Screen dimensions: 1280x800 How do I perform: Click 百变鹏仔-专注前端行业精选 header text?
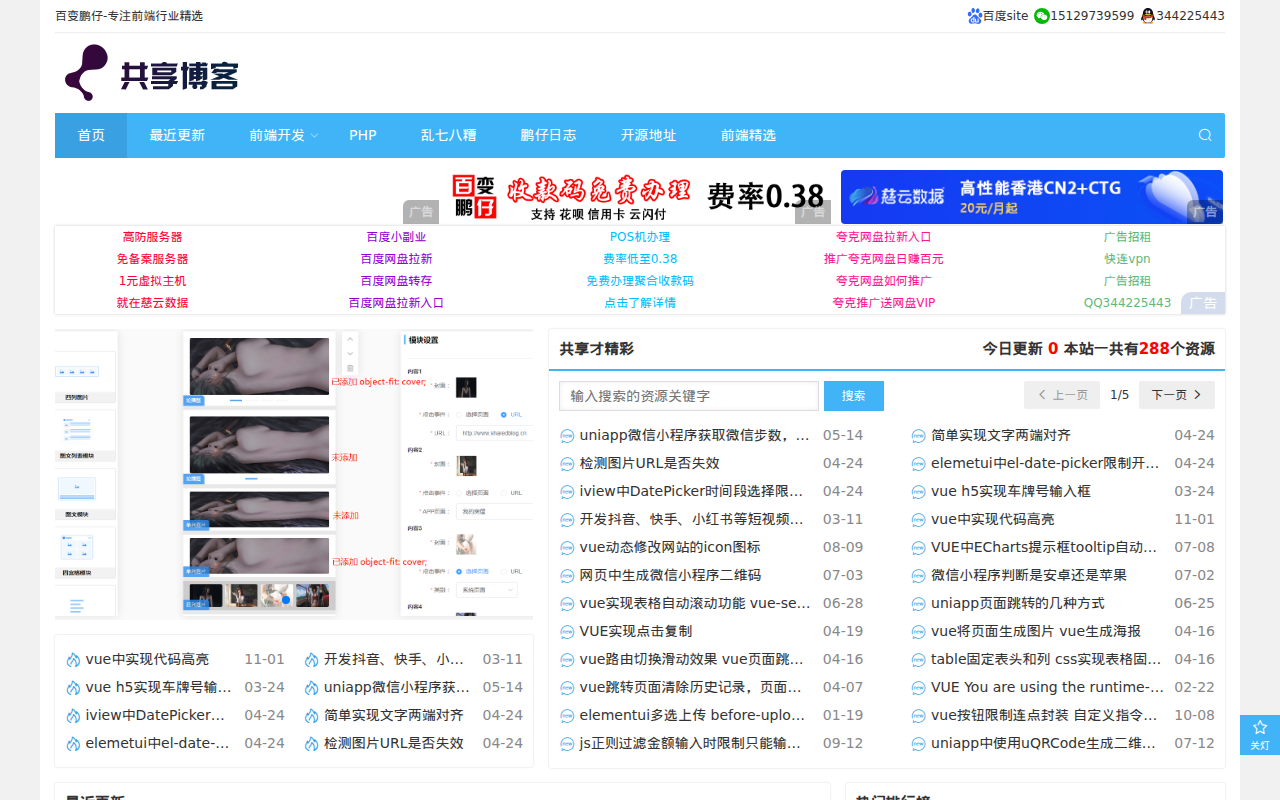tap(129, 16)
